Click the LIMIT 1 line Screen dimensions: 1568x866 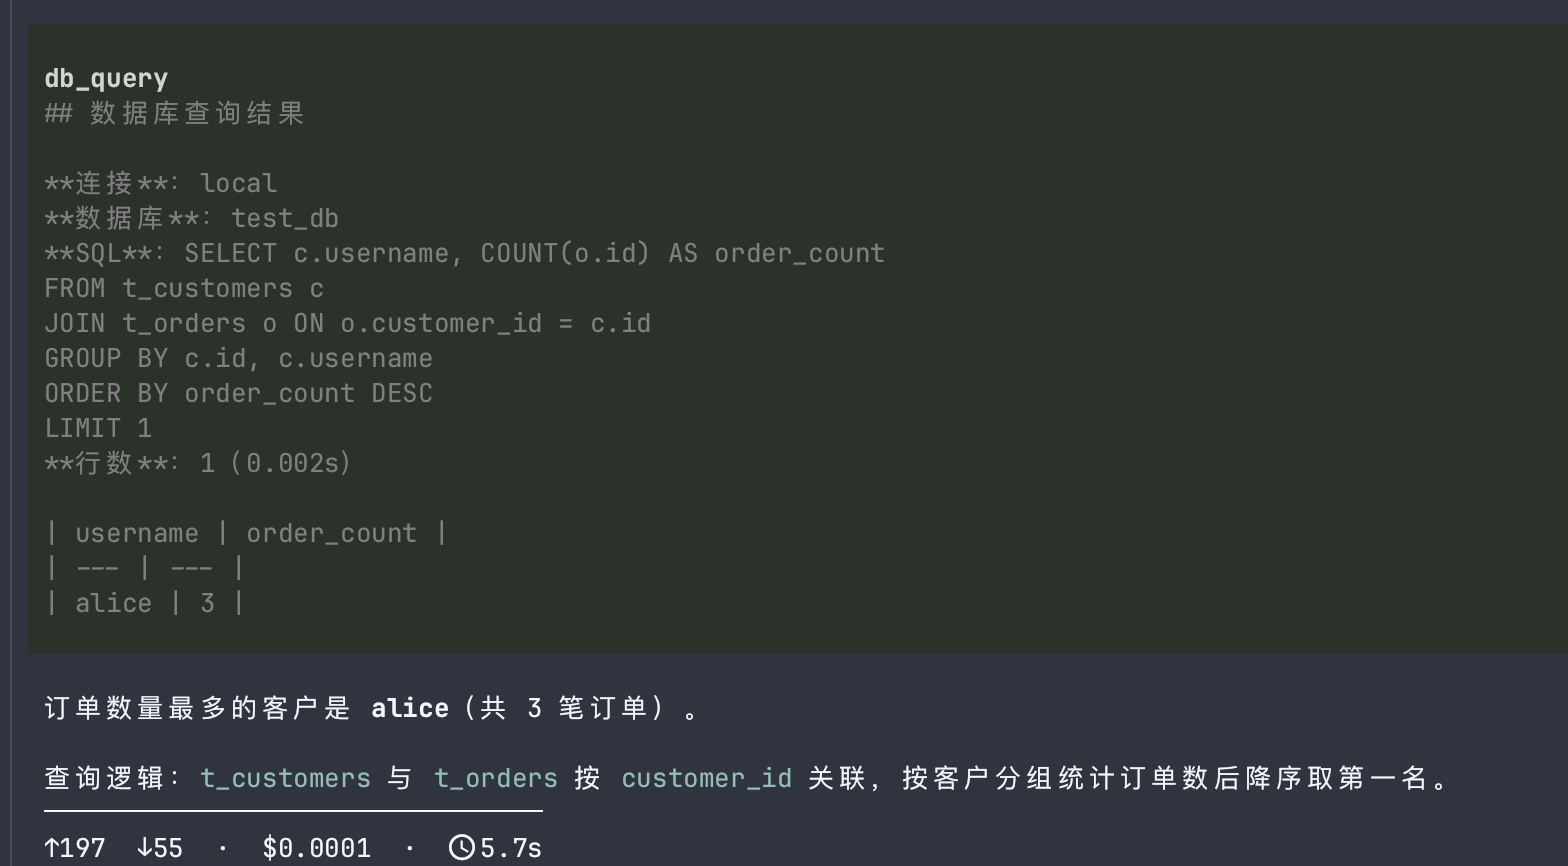tap(98, 428)
